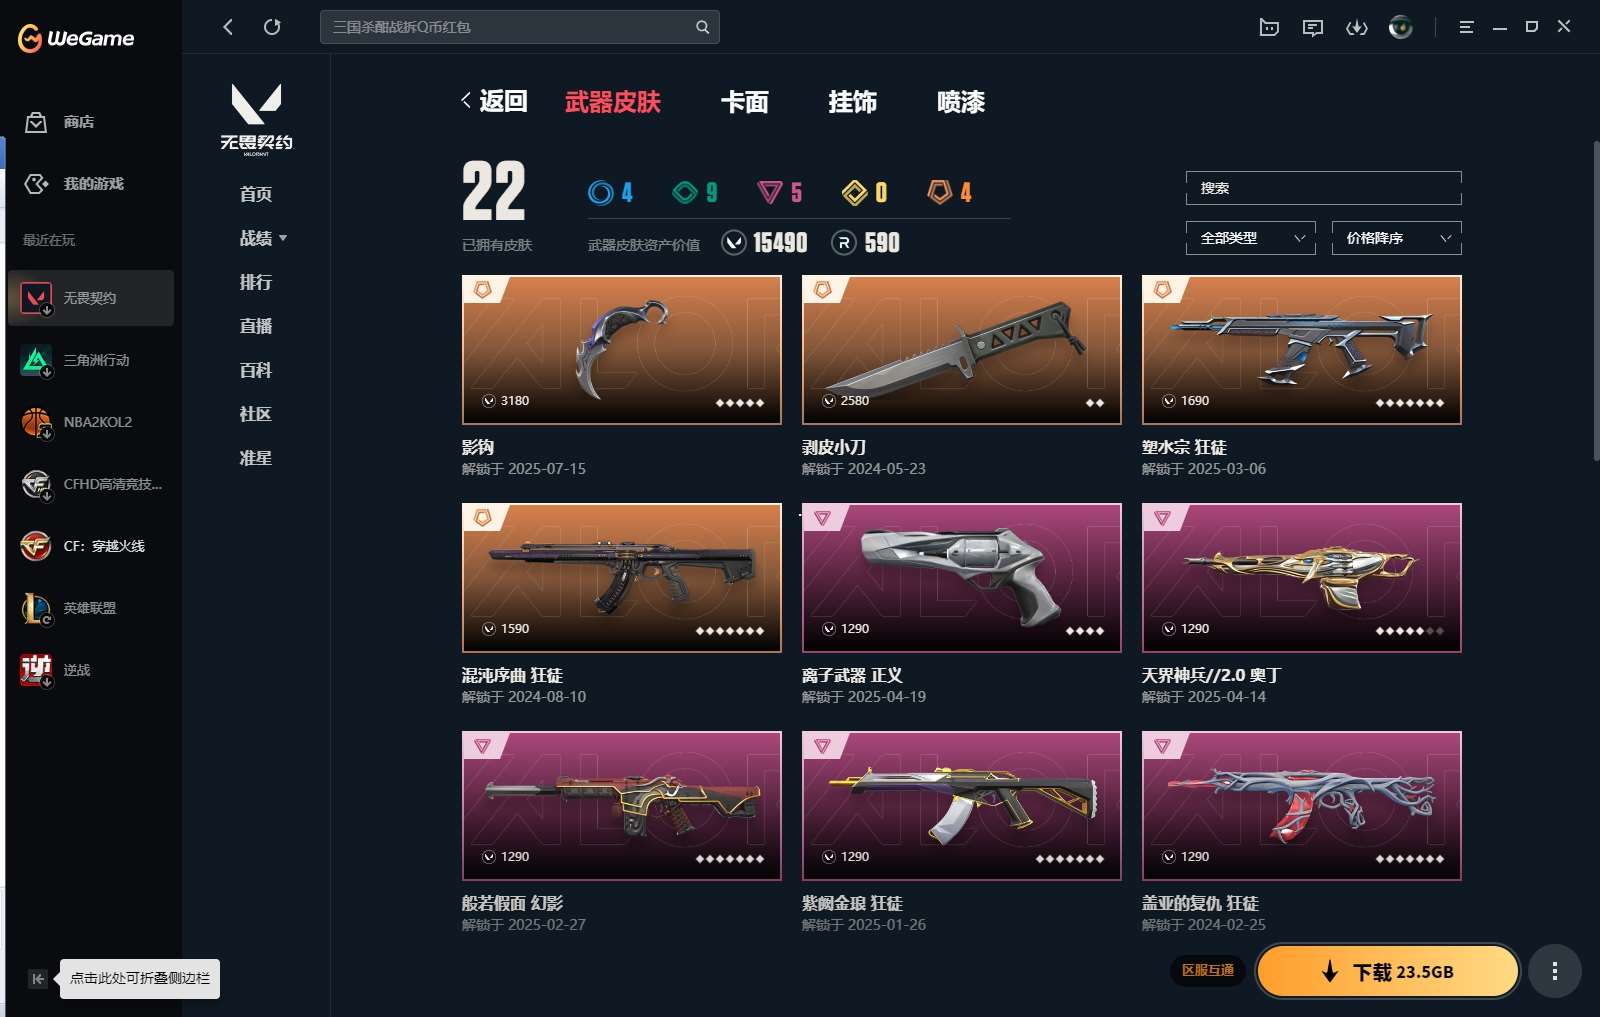Collapse the sidebar with the fold icon
1600x1017 pixels.
coord(37,979)
